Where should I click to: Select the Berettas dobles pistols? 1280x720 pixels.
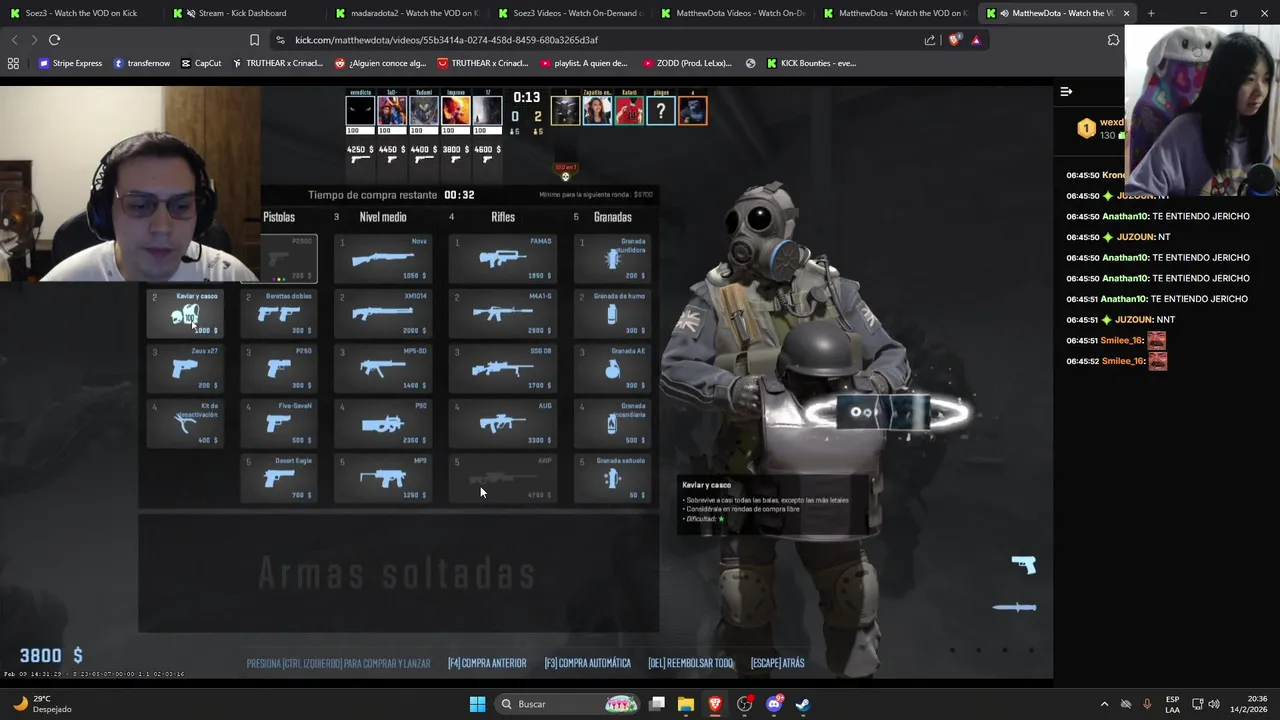point(280,313)
